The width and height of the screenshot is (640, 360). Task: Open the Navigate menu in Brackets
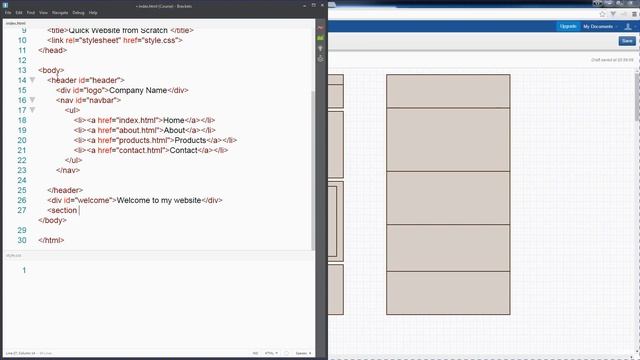click(x=60, y=13)
